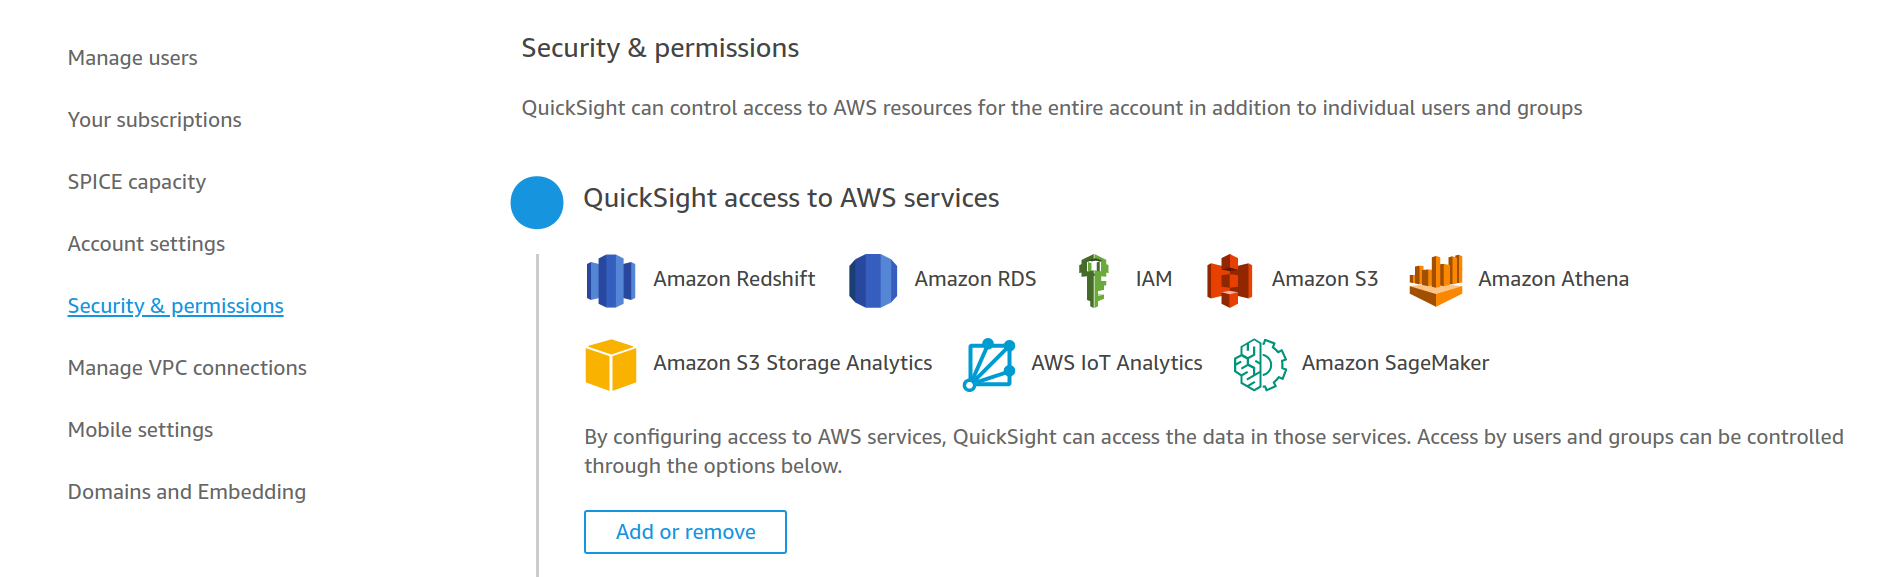Open Your subscriptions
1895x577 pixels.
154,119
